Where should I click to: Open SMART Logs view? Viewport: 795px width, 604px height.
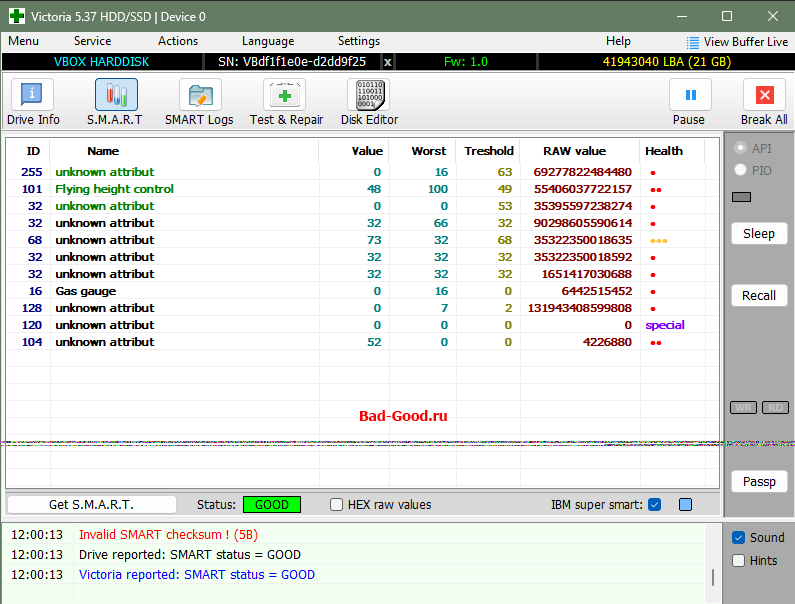tap(199, 96)
